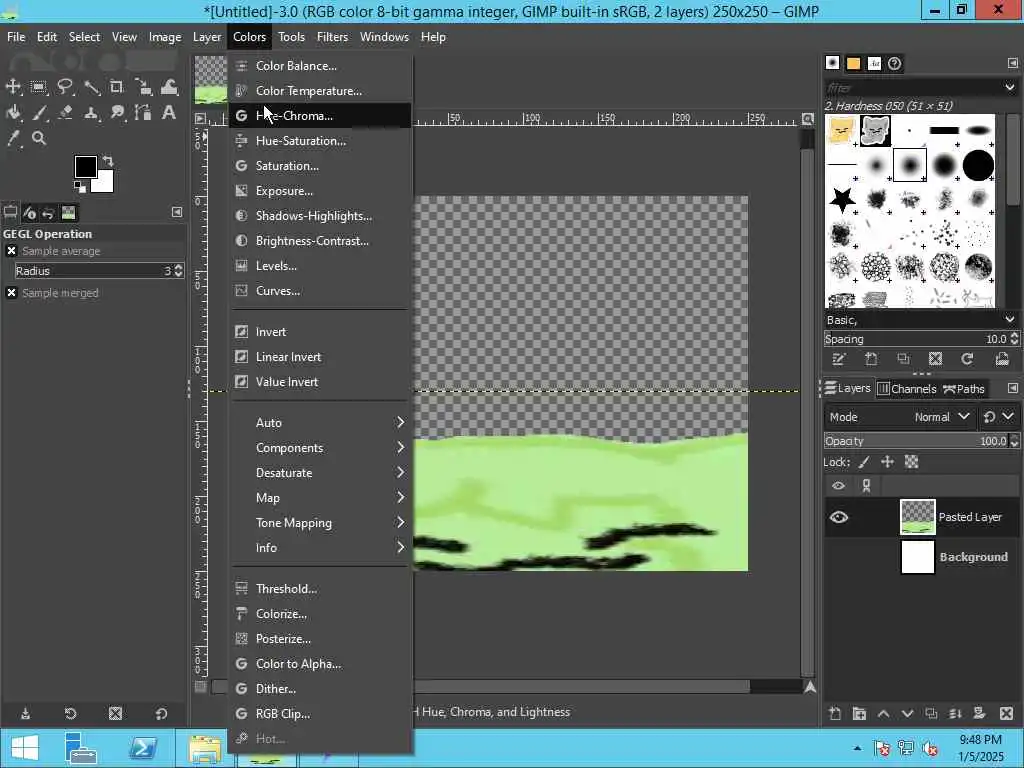This screenshot has height=768, width=1024.
Task: Expand the Info submenu
Action: (x=320, y=548)
